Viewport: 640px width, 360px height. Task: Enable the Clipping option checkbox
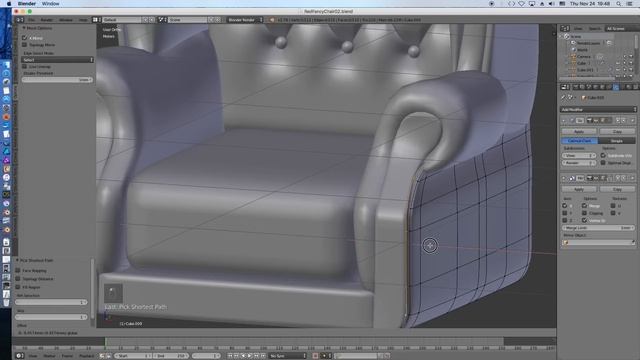584,213
